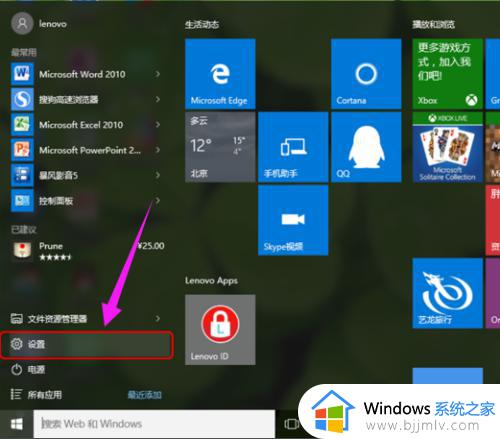This screenshot has width=500, height=439.
Task: Select 文件资源管理器 menu entry text
Action: [x=57, y=319]
